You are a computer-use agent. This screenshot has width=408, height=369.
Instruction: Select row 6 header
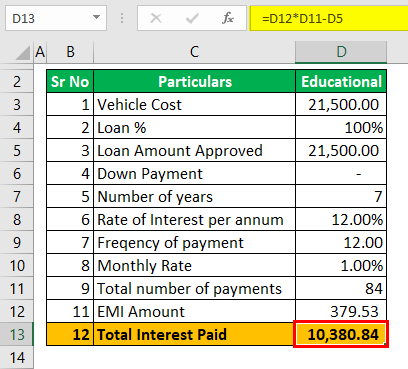coord(17,173)
